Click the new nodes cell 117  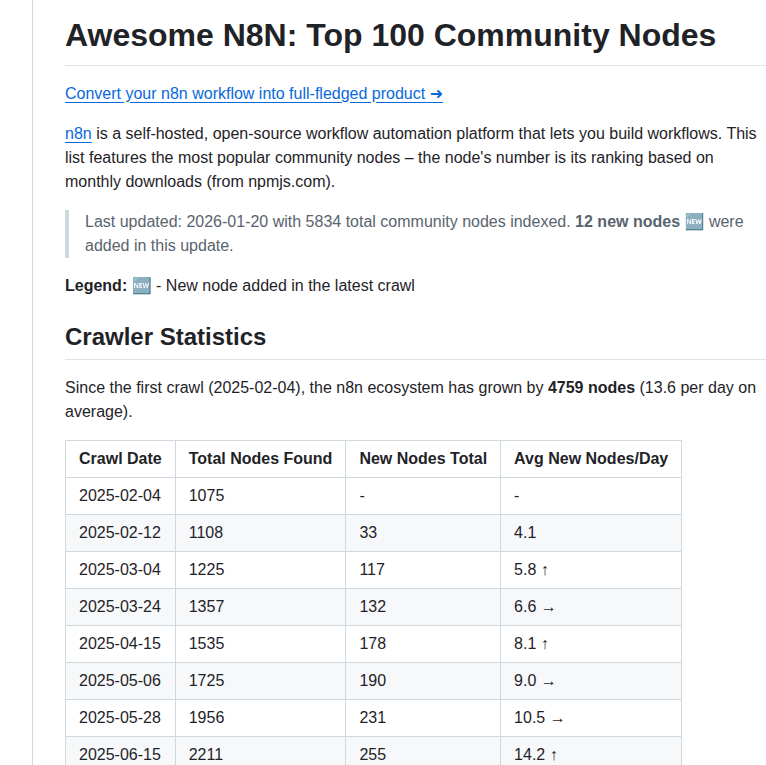pyautogui.click(x=423, y=570)
